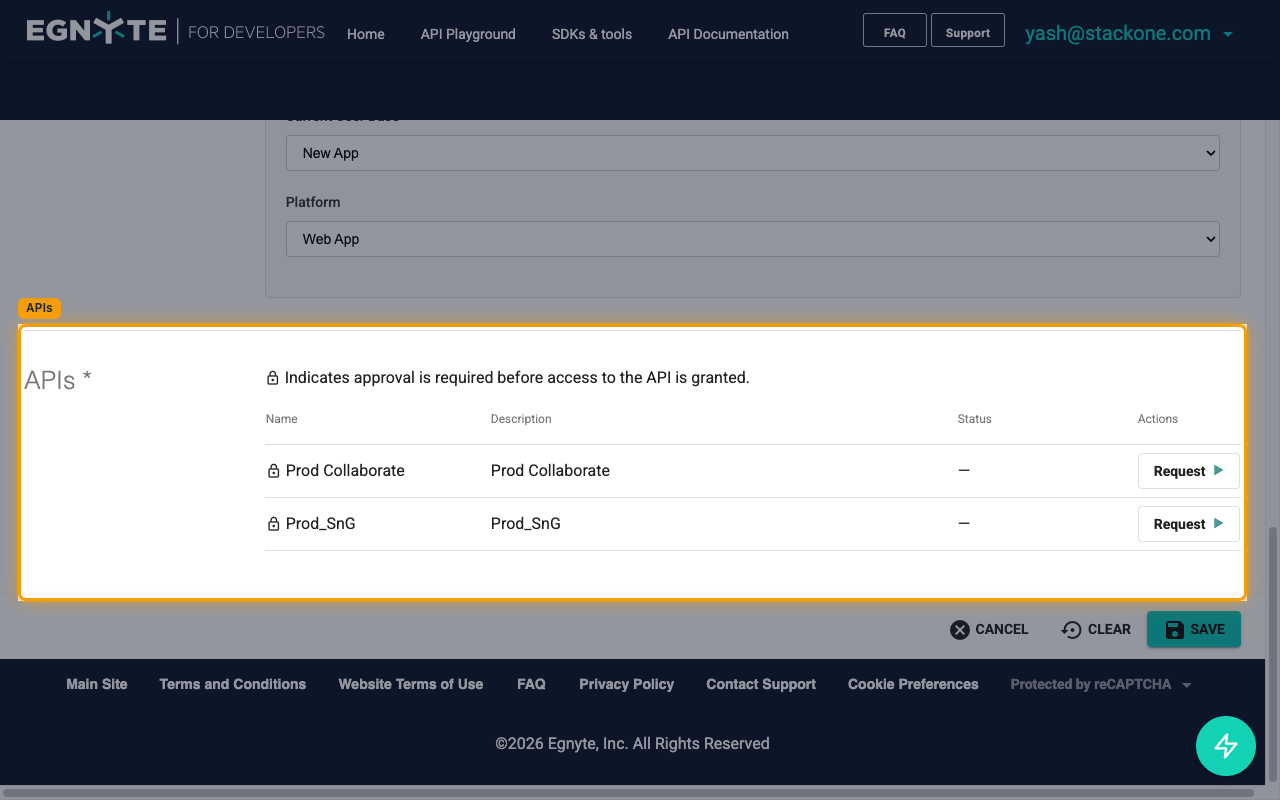Image resolution: width=1280 pixels, height=800 pixels.
Task: Open the New App dropdown
Action: [753, 153]
